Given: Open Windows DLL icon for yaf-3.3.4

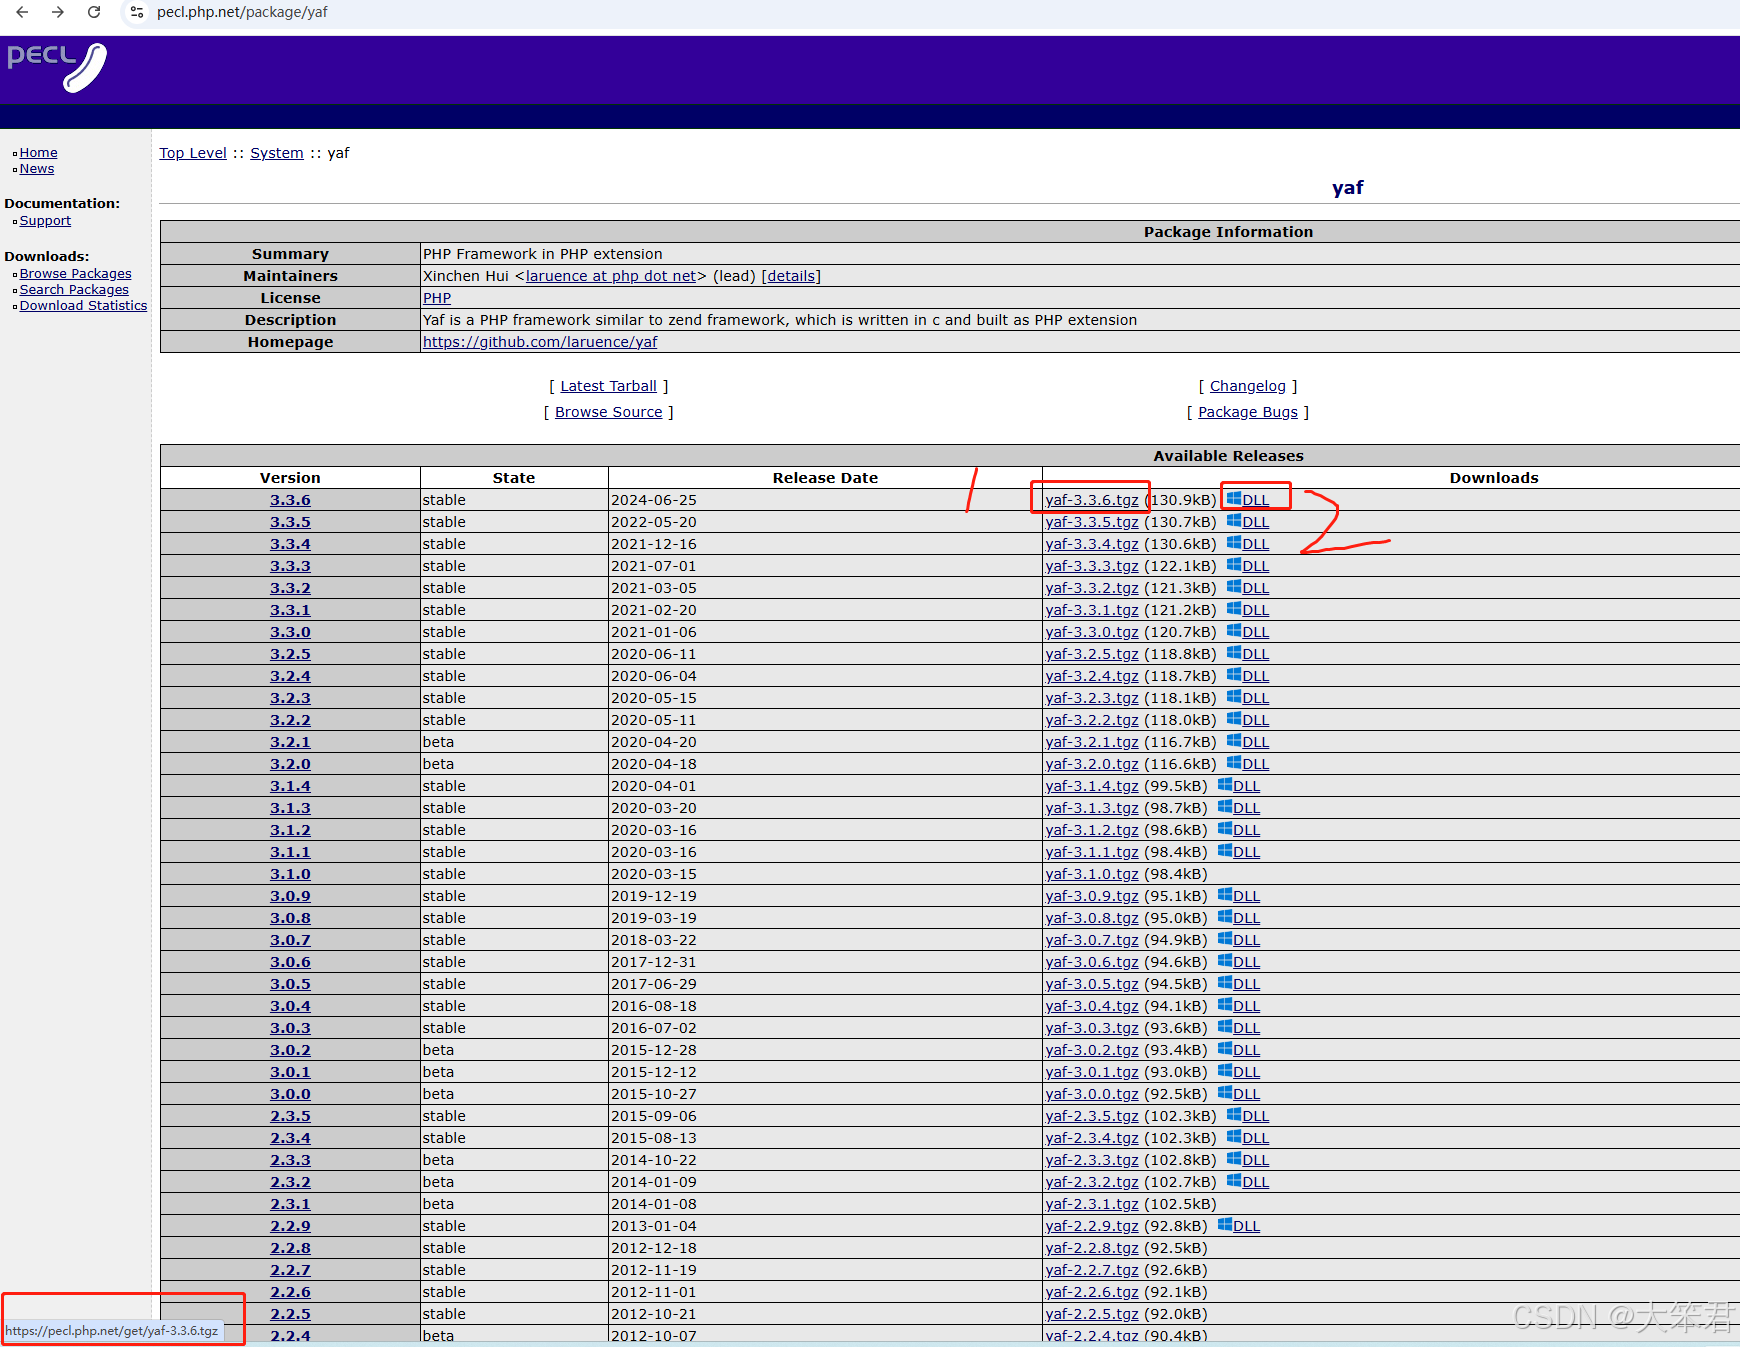Looking at the screenshot, I should pyautogui.click(x=1234, y=543).
